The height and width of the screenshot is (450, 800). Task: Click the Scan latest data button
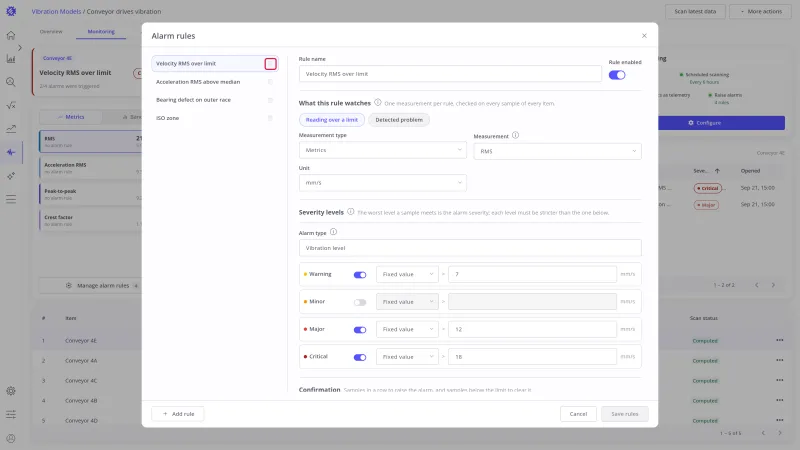[695, 11]
